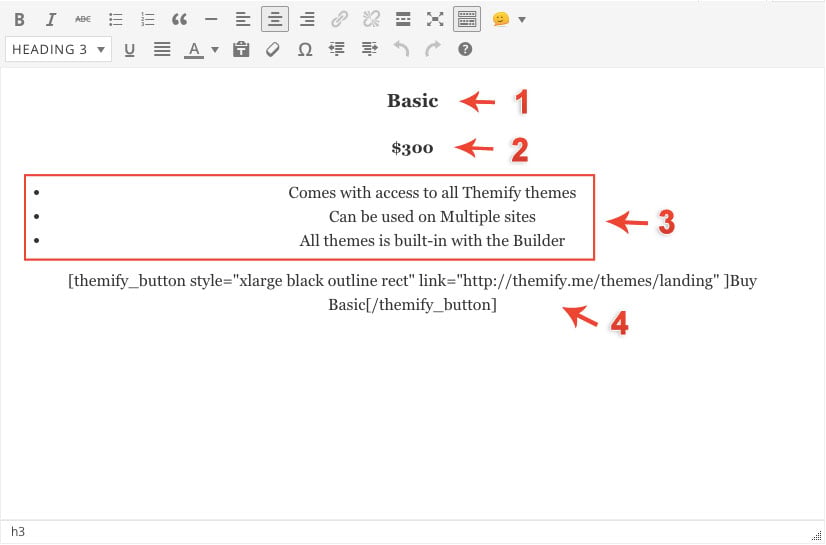Click the h3 element path in status bar
The height and width of the screenshot is (545, 826).
click(x=18, y=531)
